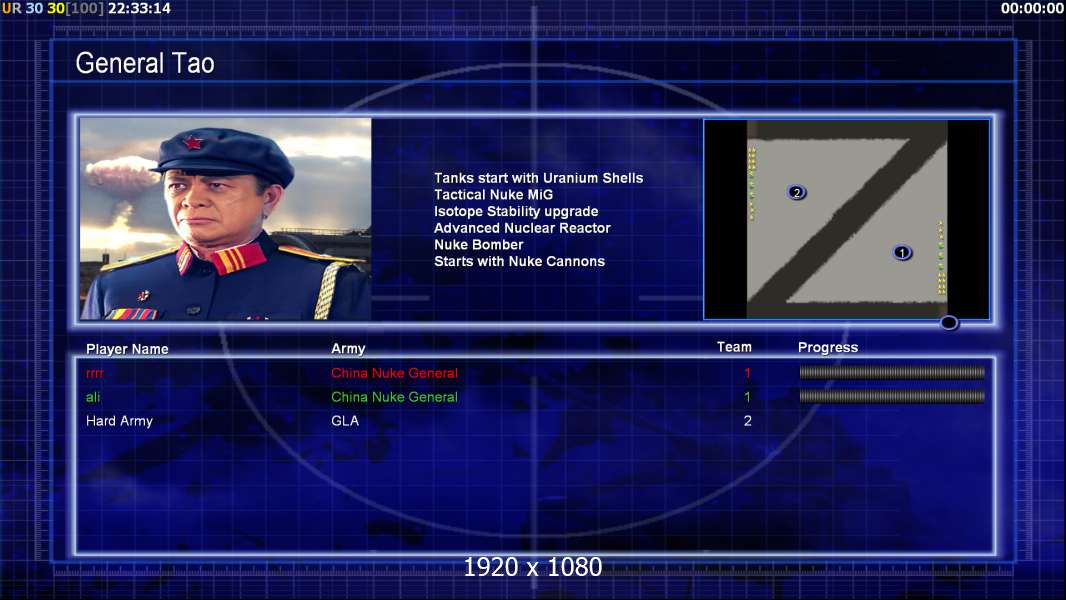Click the 00:00:00 timer overlay
This screenshot has width=1066, height=600.
pyautogui.click(x=1032, y=8)
